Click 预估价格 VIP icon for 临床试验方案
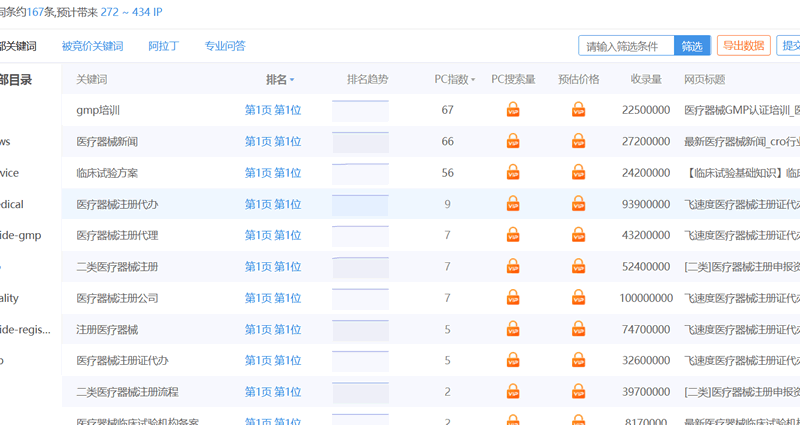Screen dimensions: 800x425 pos(578,173)
